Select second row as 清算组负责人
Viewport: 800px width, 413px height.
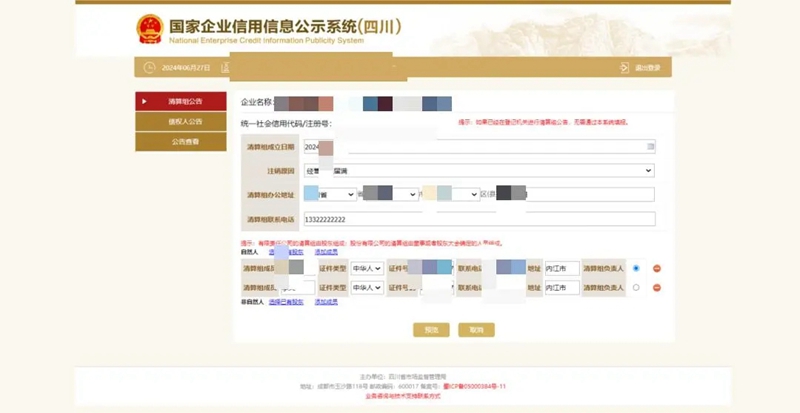click(x=636, y=288)
